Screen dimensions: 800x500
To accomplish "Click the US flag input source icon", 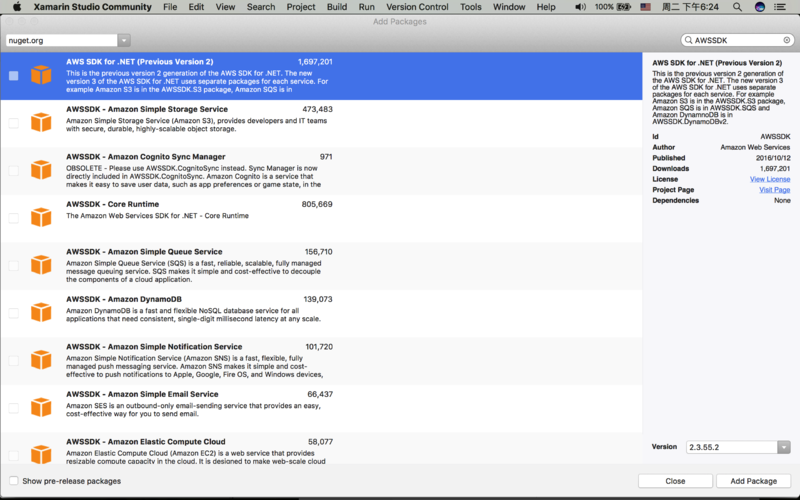I will point(645,7).
